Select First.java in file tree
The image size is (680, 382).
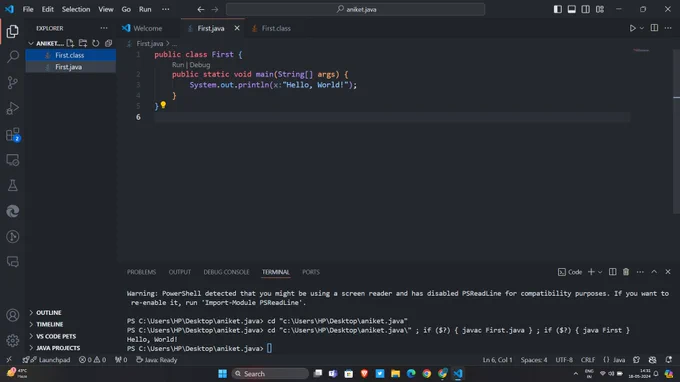(71, 67)
